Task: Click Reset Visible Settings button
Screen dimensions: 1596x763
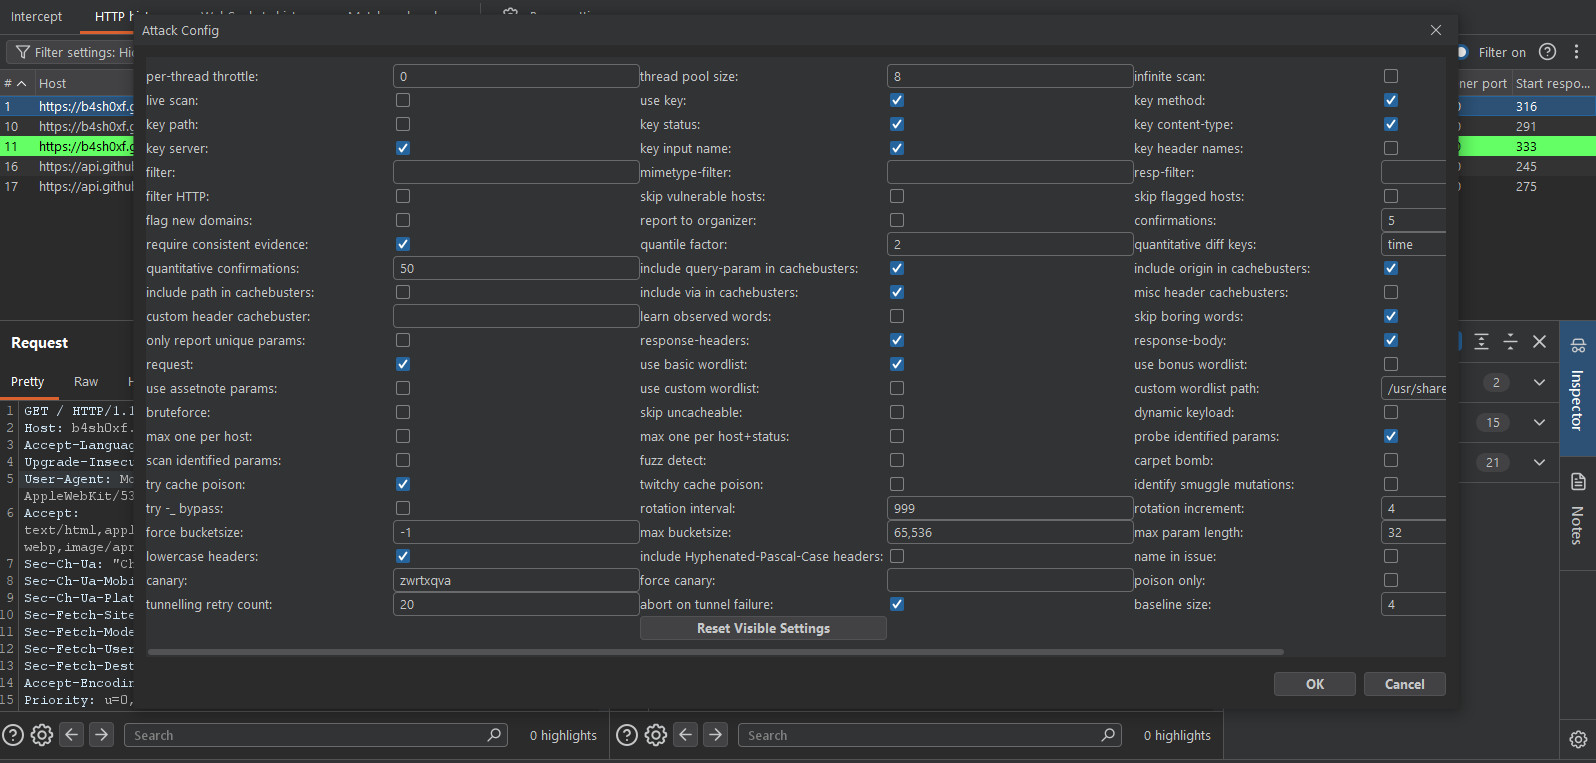Action: tap(763, 628)
